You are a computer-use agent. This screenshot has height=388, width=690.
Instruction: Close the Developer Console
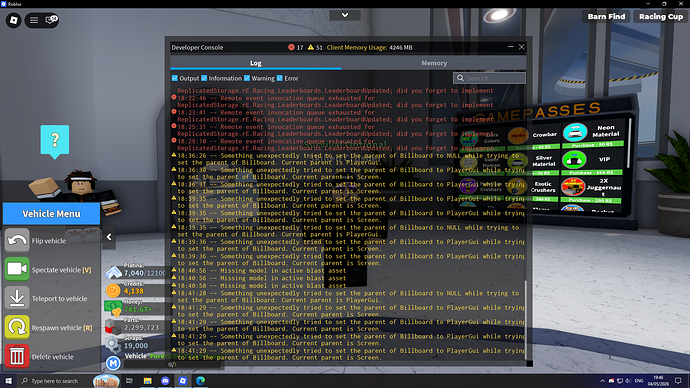tap(521, 47)
